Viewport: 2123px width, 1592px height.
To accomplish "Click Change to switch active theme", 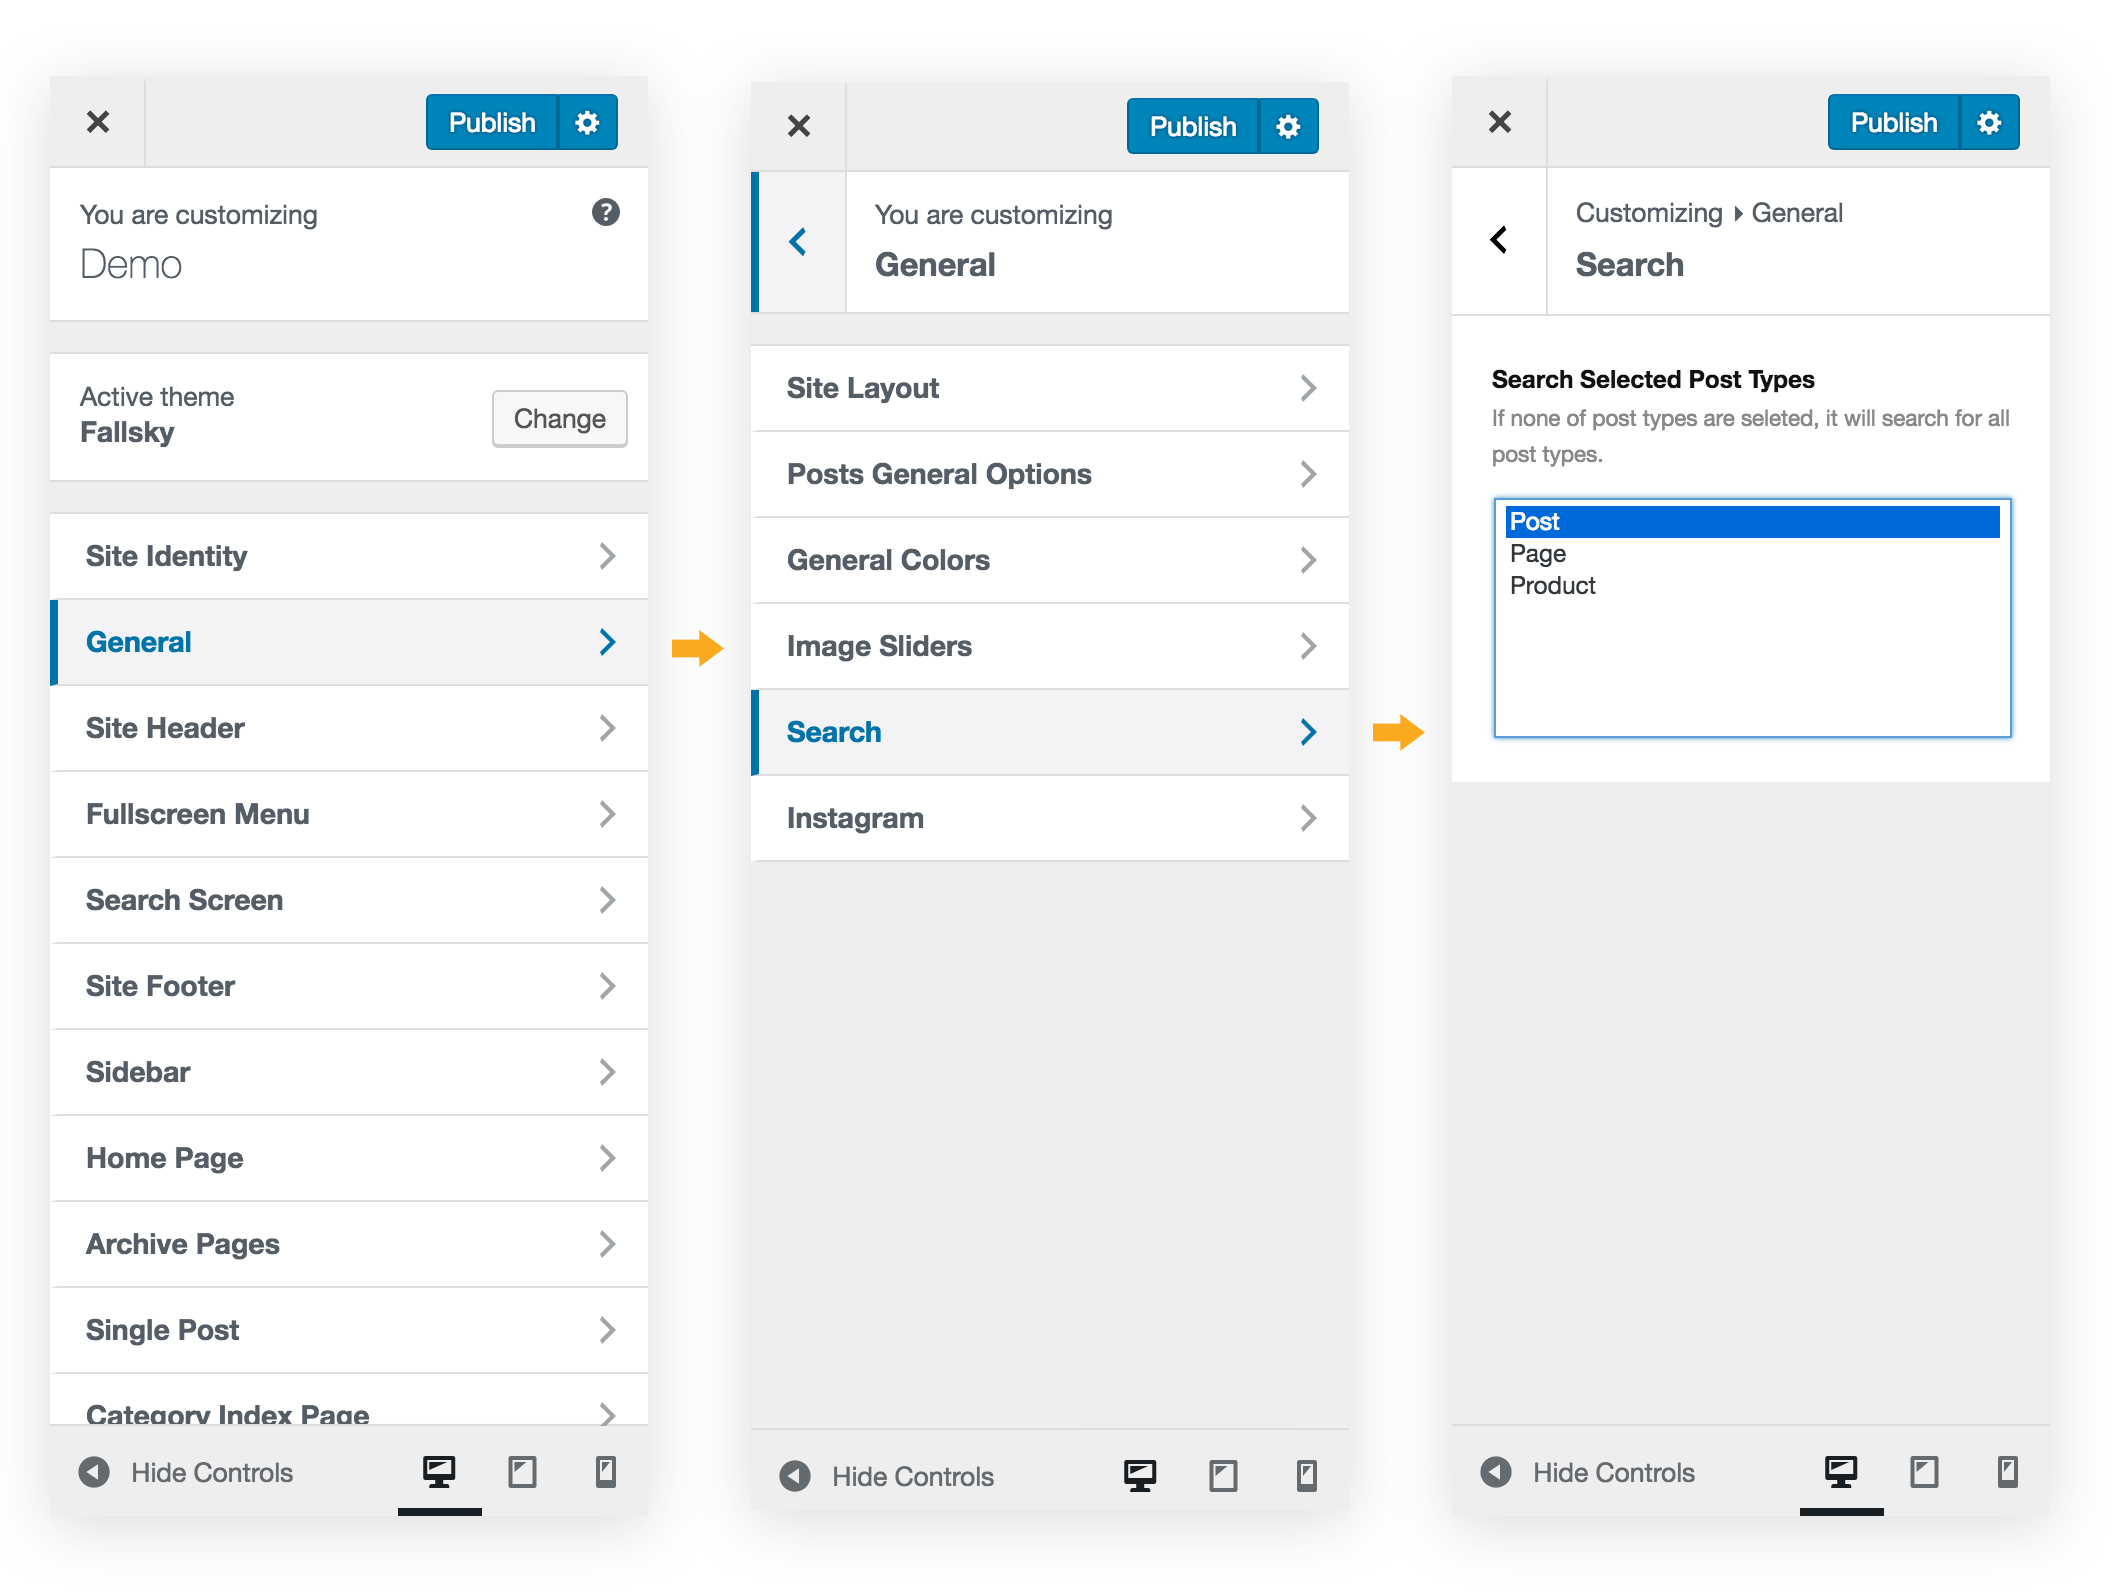I will tap(559, 418).
